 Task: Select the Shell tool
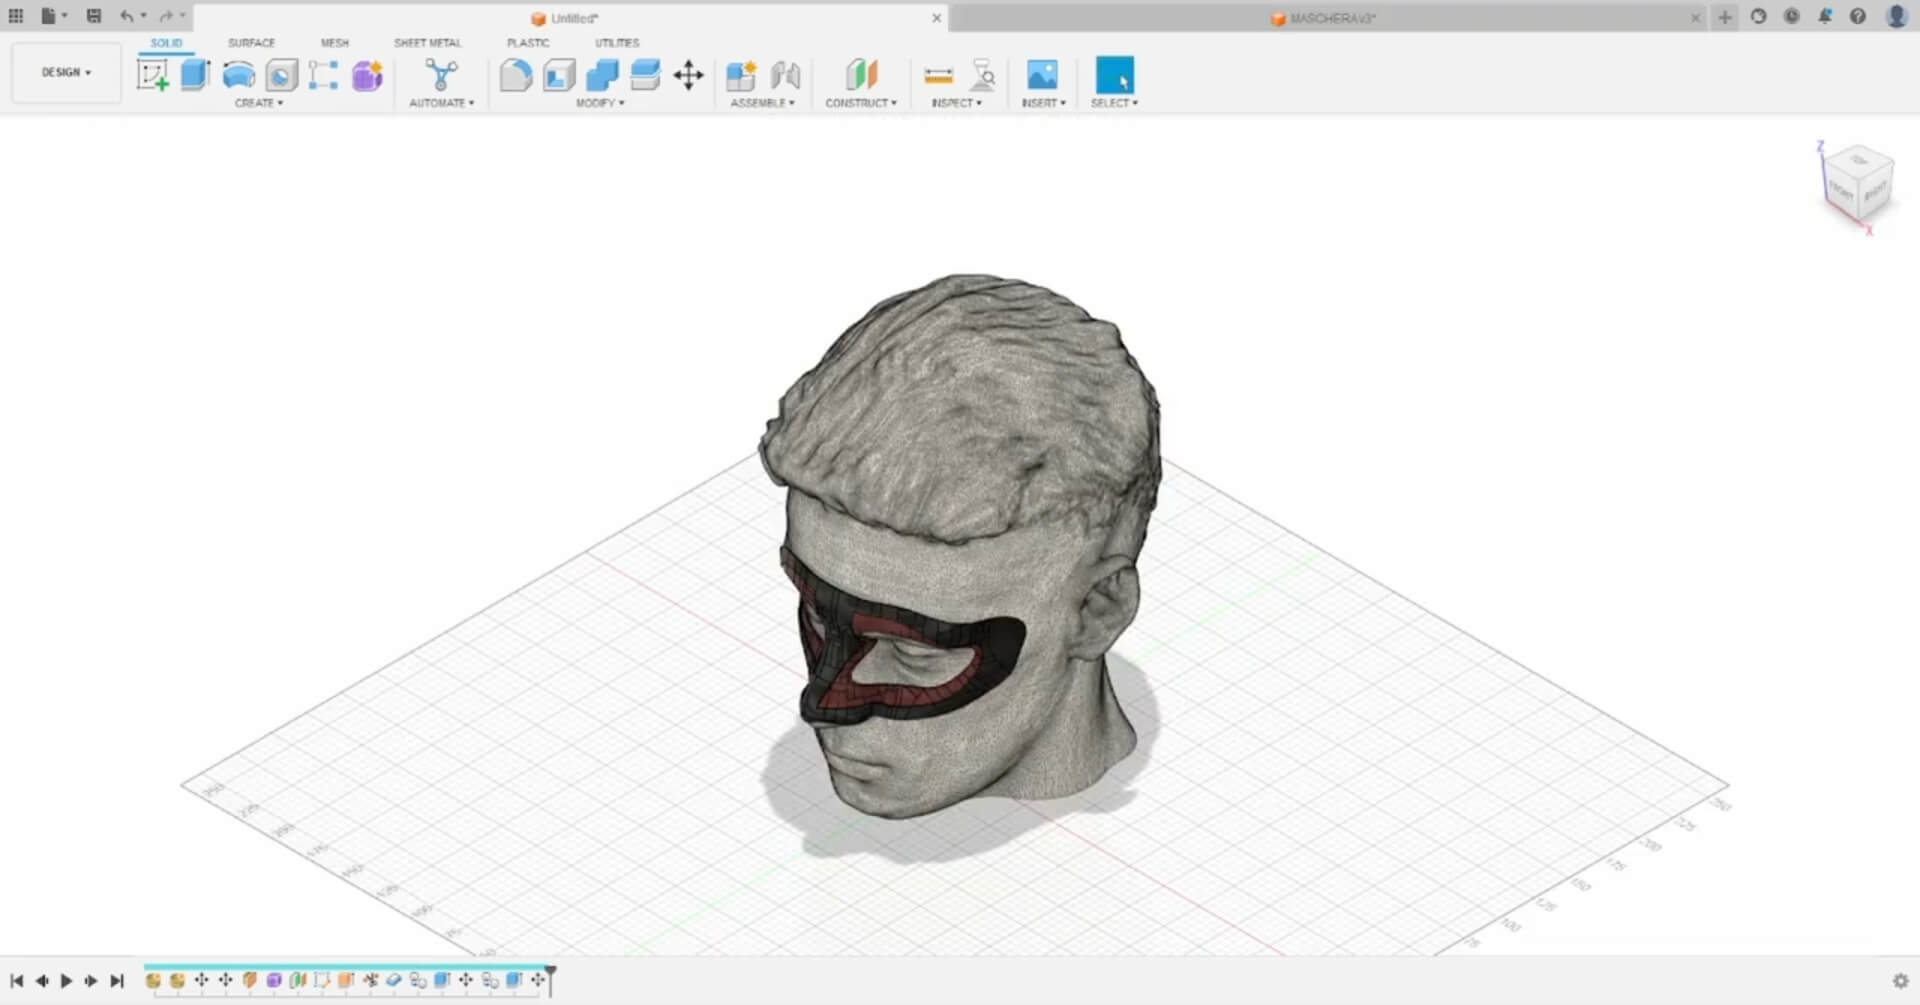[x=559, y=75]
